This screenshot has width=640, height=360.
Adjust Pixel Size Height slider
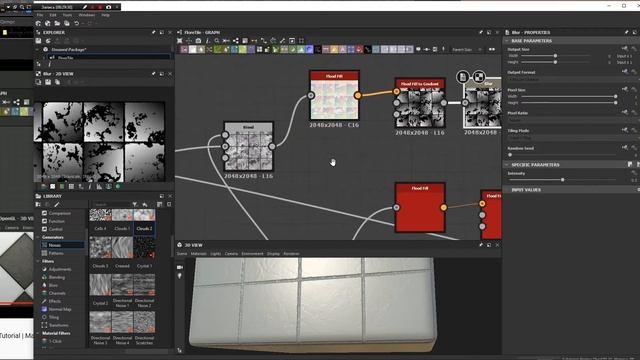(x=616, y=103)
